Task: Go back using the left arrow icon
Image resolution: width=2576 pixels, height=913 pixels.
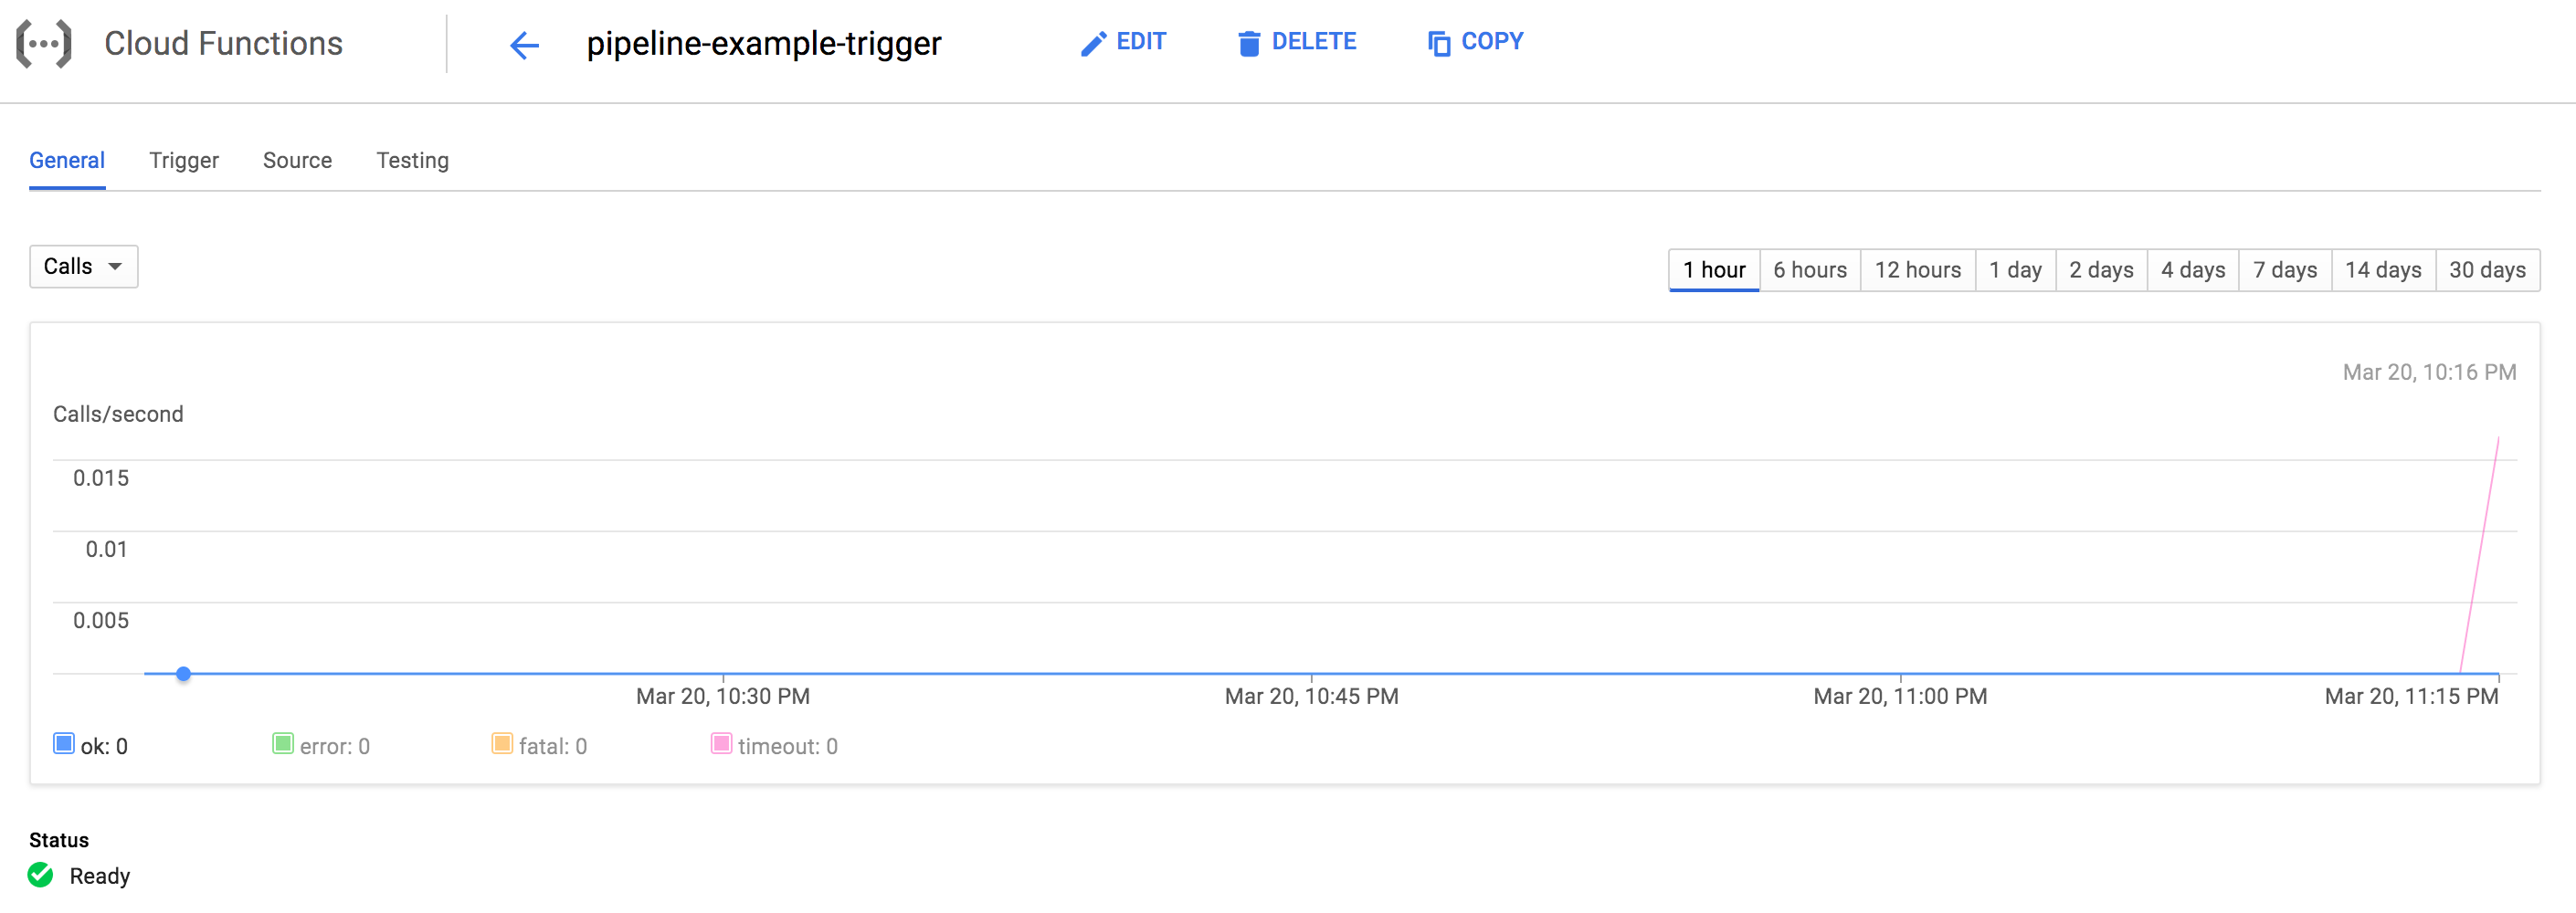Action: pyautogui.click(x=524, y=45)
